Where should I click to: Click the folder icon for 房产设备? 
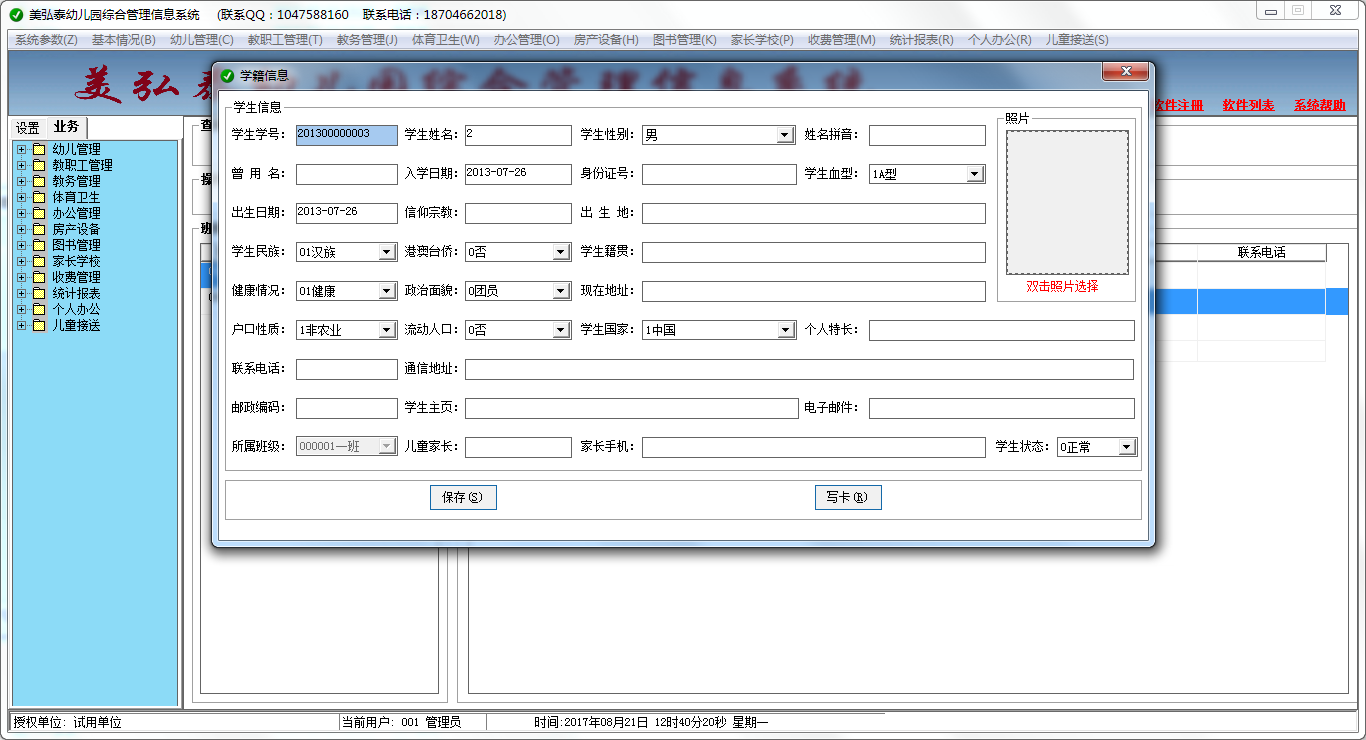(39, 229)
